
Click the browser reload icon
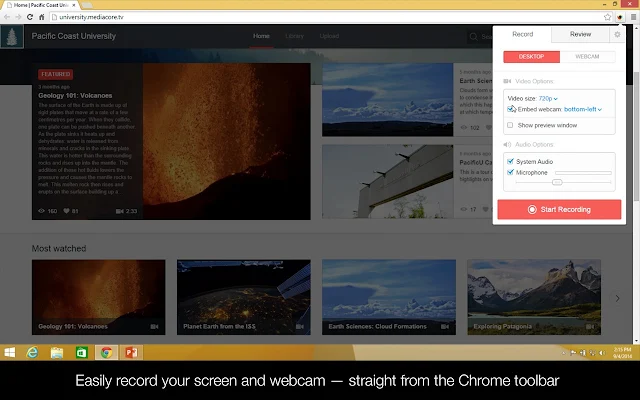pos(30,17)
